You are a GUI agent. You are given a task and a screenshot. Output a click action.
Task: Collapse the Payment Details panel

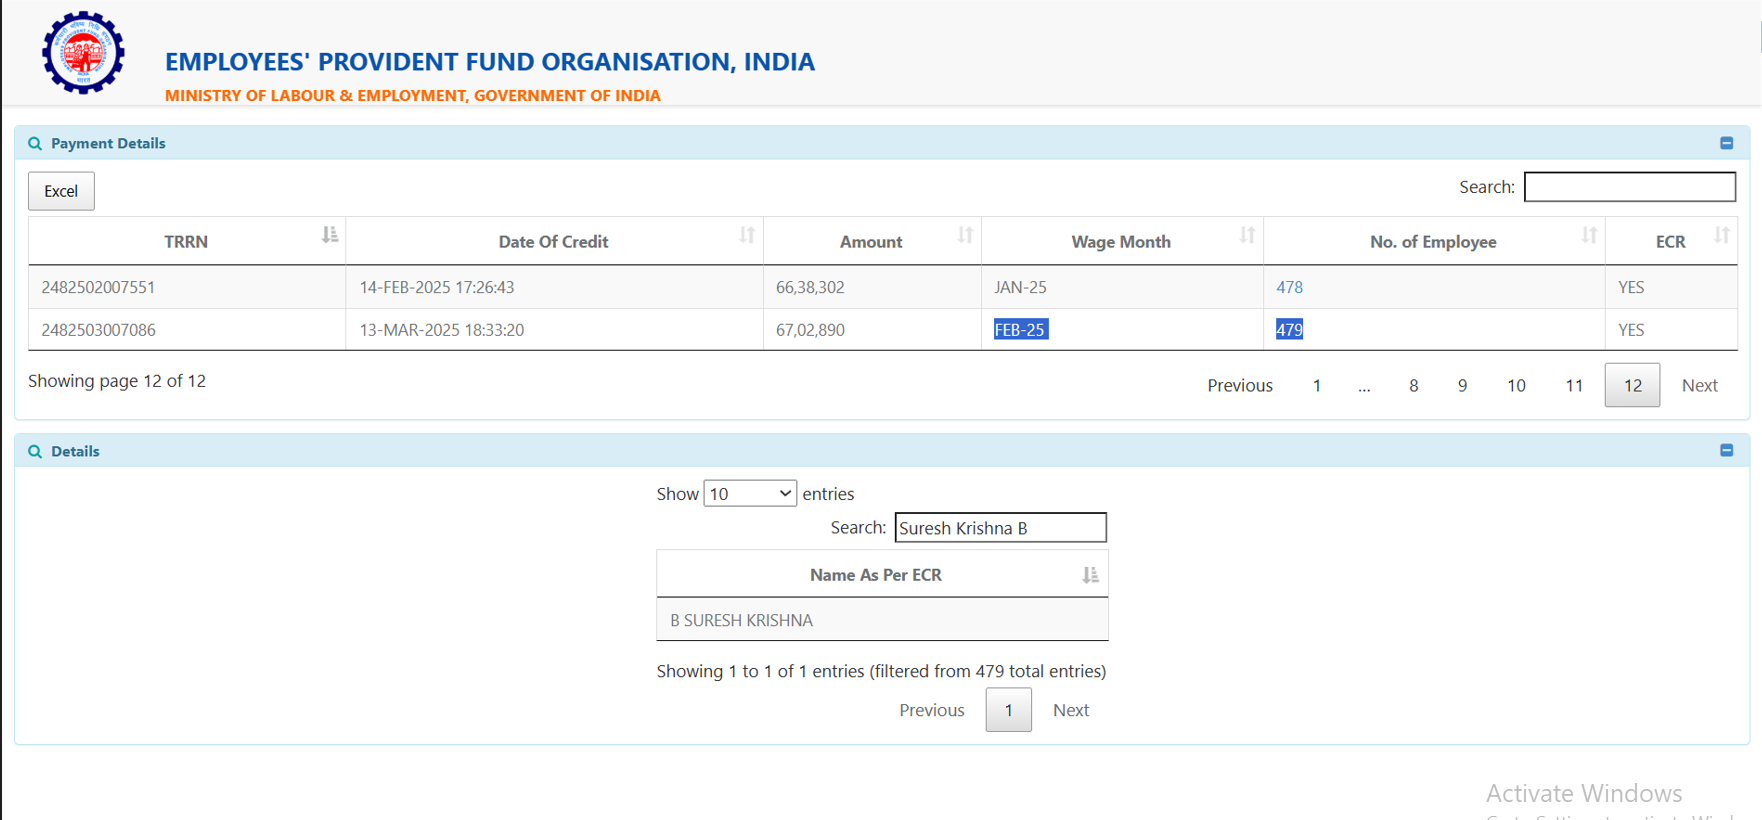(1726, 143)
